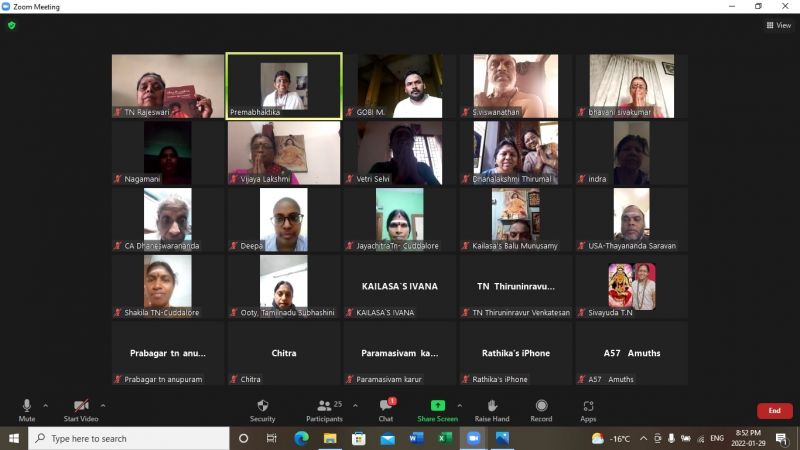Open Microsoft Store from taskbar
The width and height of the screenshot is (800, 450).
[x=359, y=438]
